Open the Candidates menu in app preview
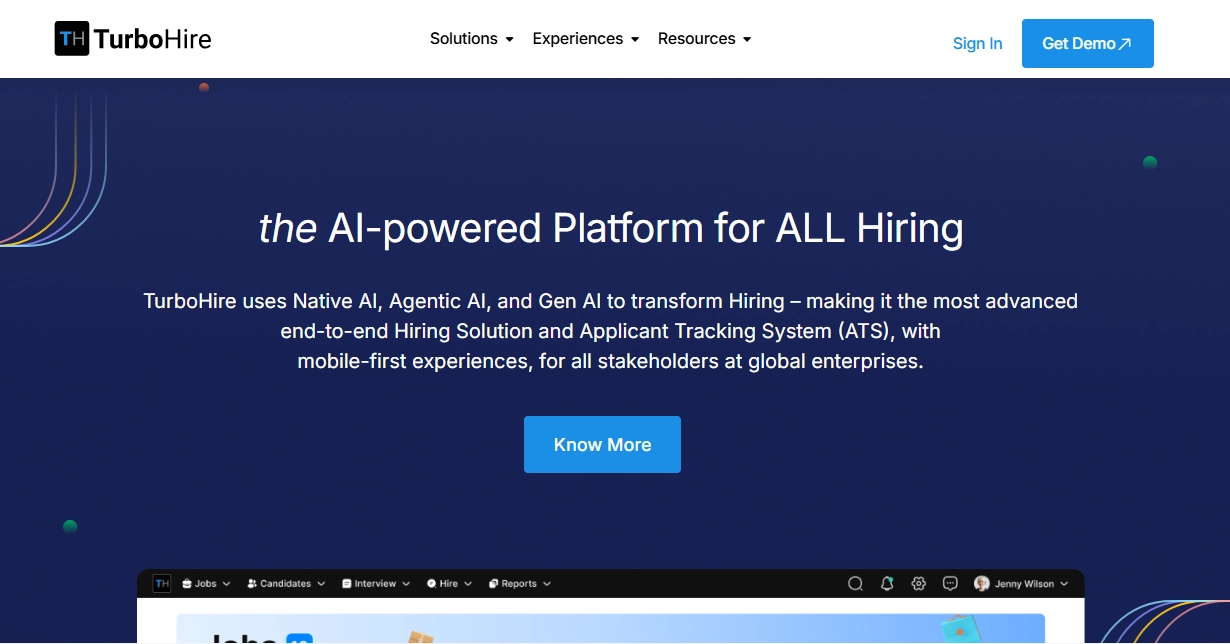 click(x=286, y=584)
